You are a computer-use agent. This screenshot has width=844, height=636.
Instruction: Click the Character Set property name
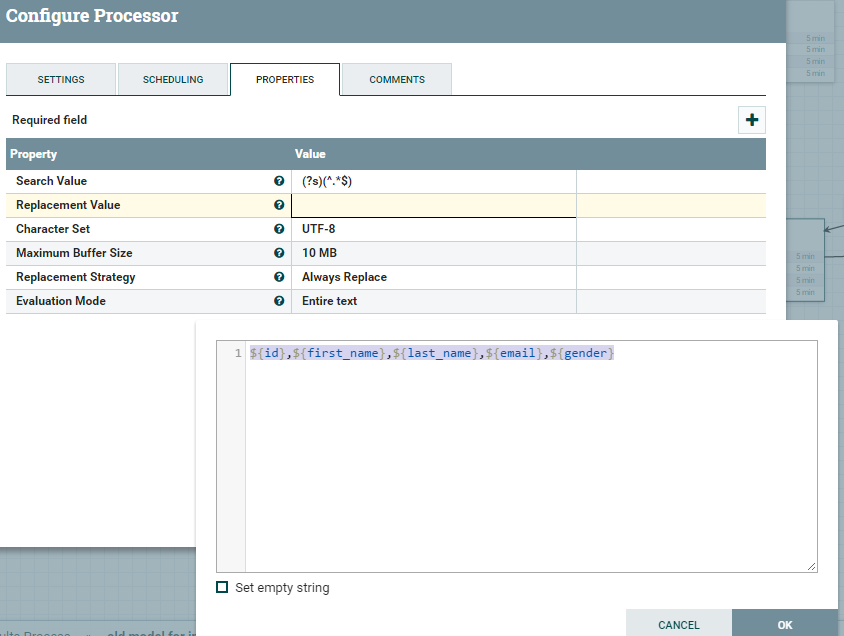[53, 229]
